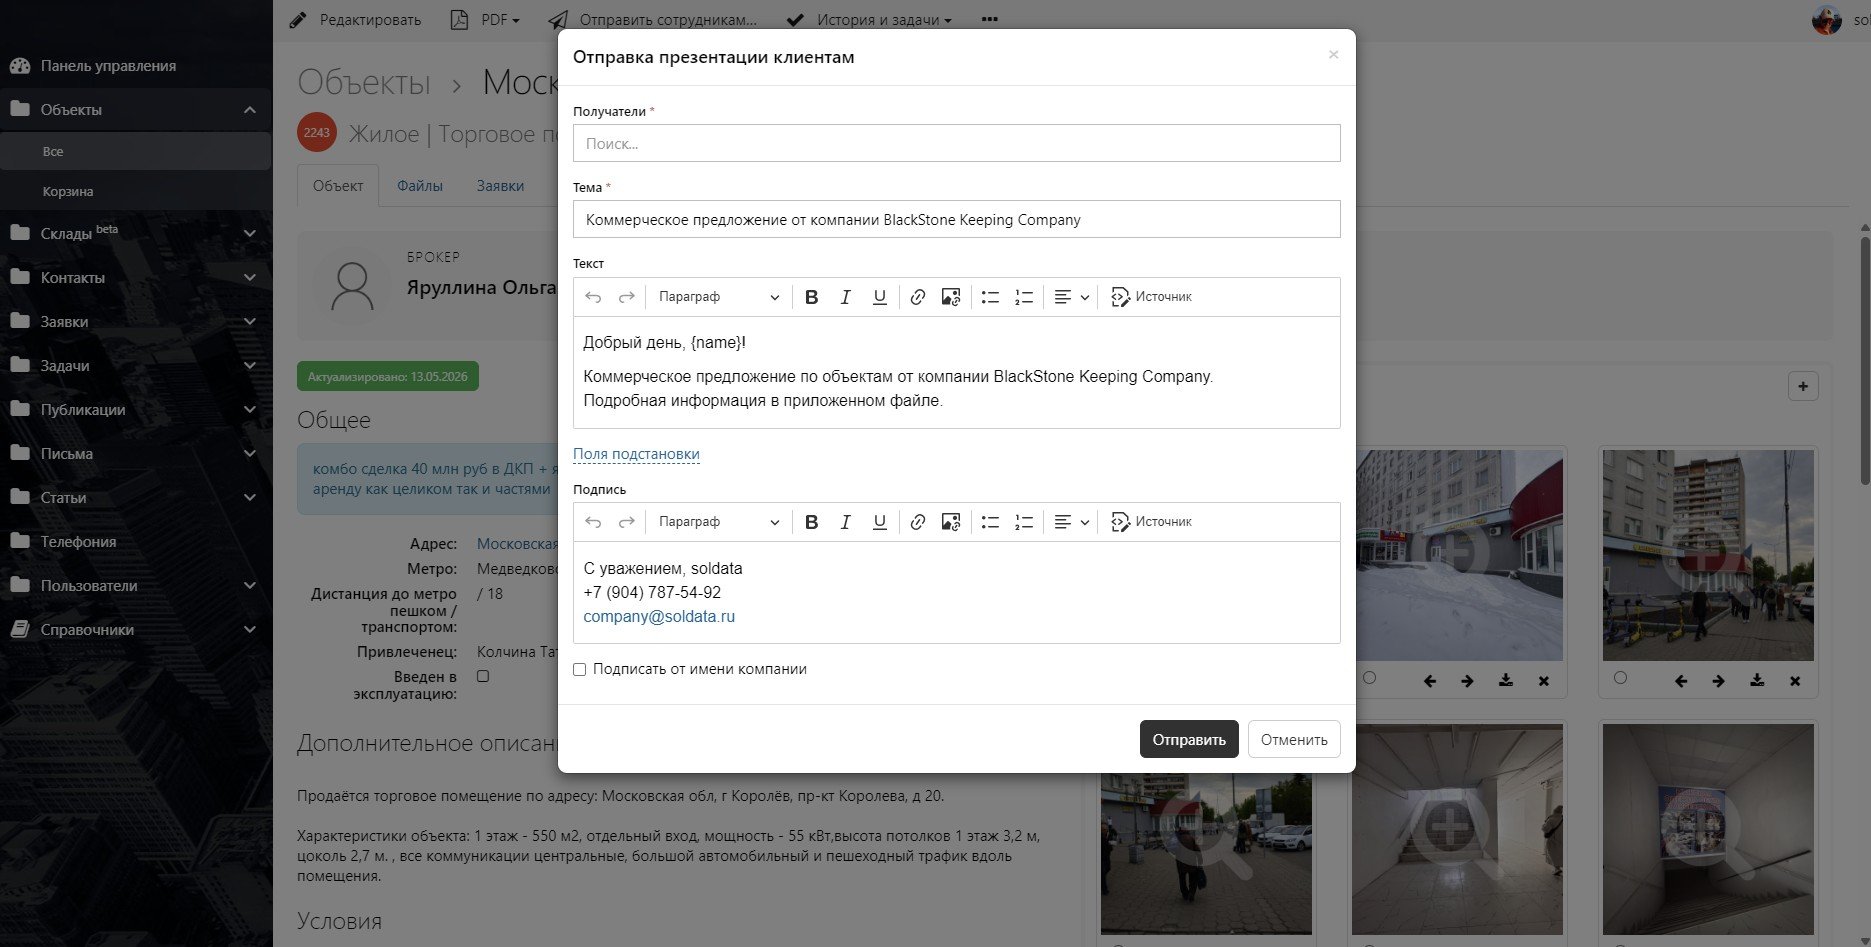Create bulleted list in the Текст editor
The image size is (1871, 947).
click(990, 297)
